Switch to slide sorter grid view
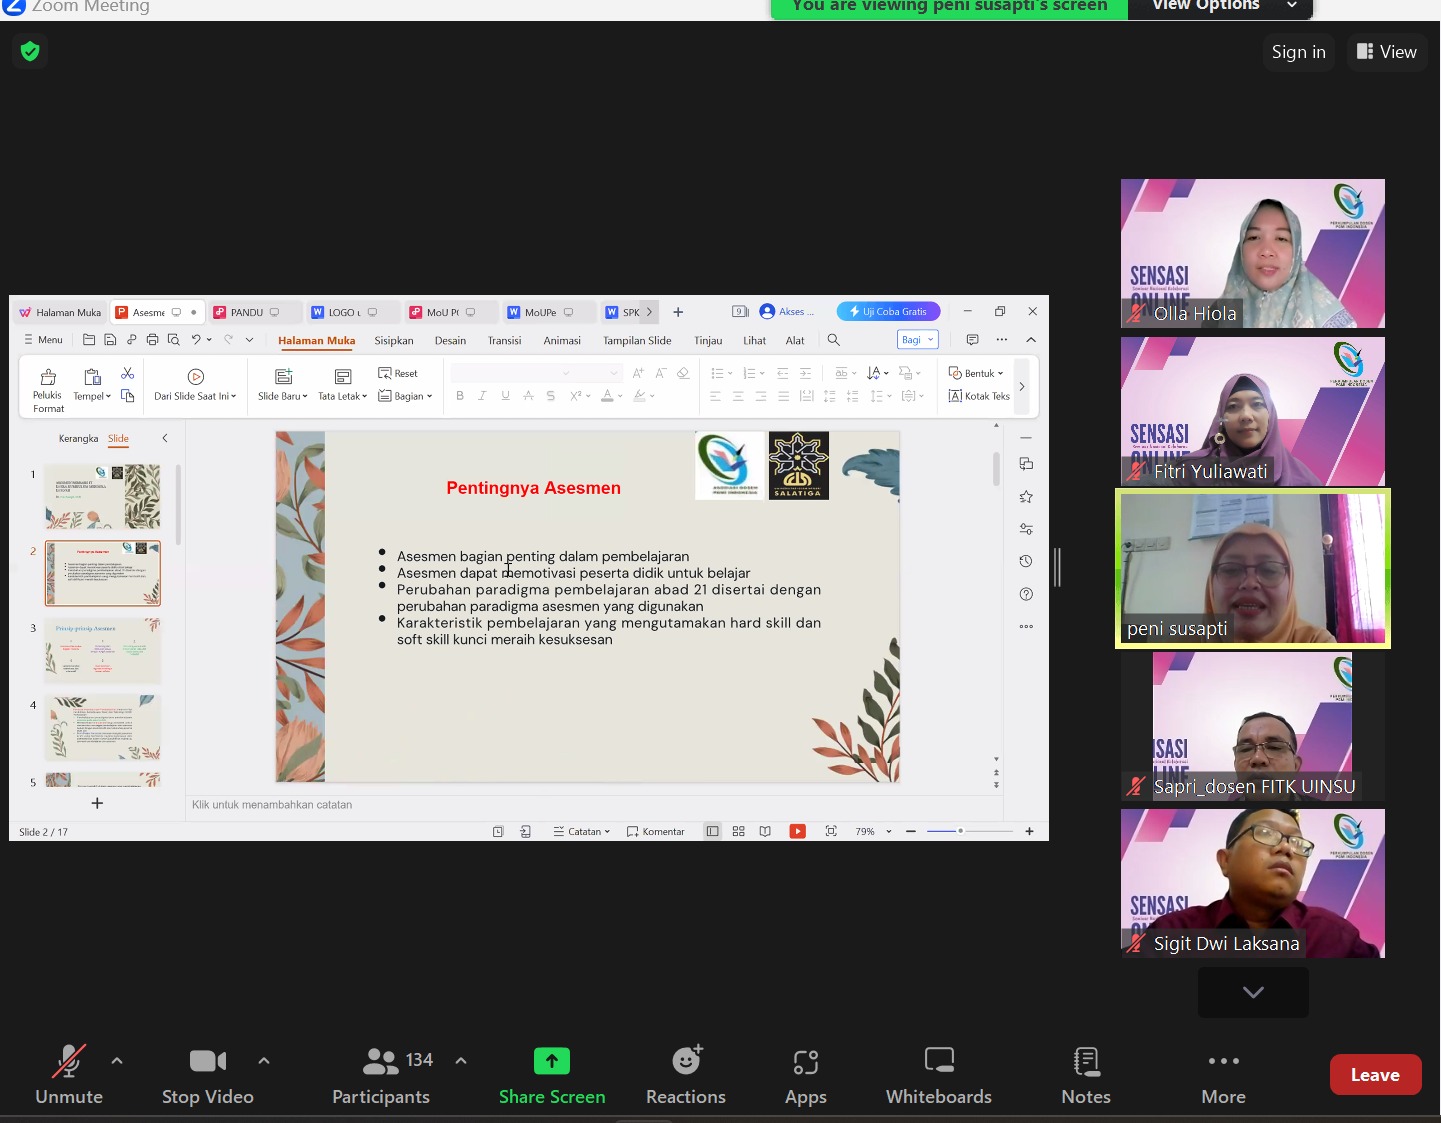 click(x=739, y=831)
